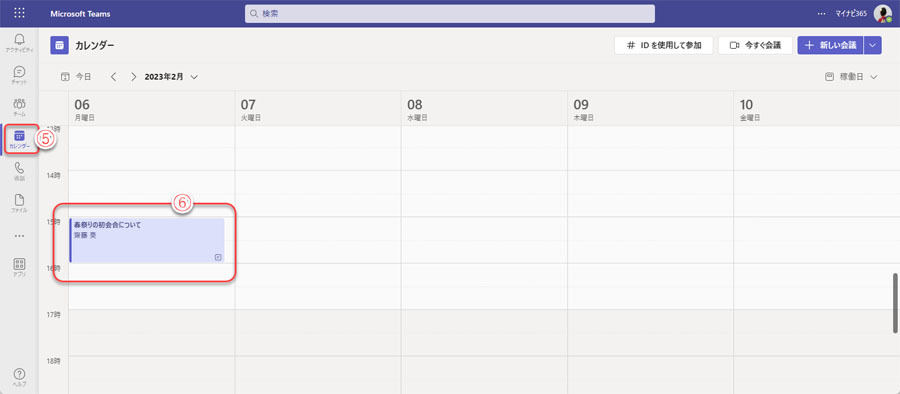Image resolution: width=900 pixels, height=394 pixels.
Task: Open Calls (phone icon) in sidebar
Action: (x=20, y=171)
